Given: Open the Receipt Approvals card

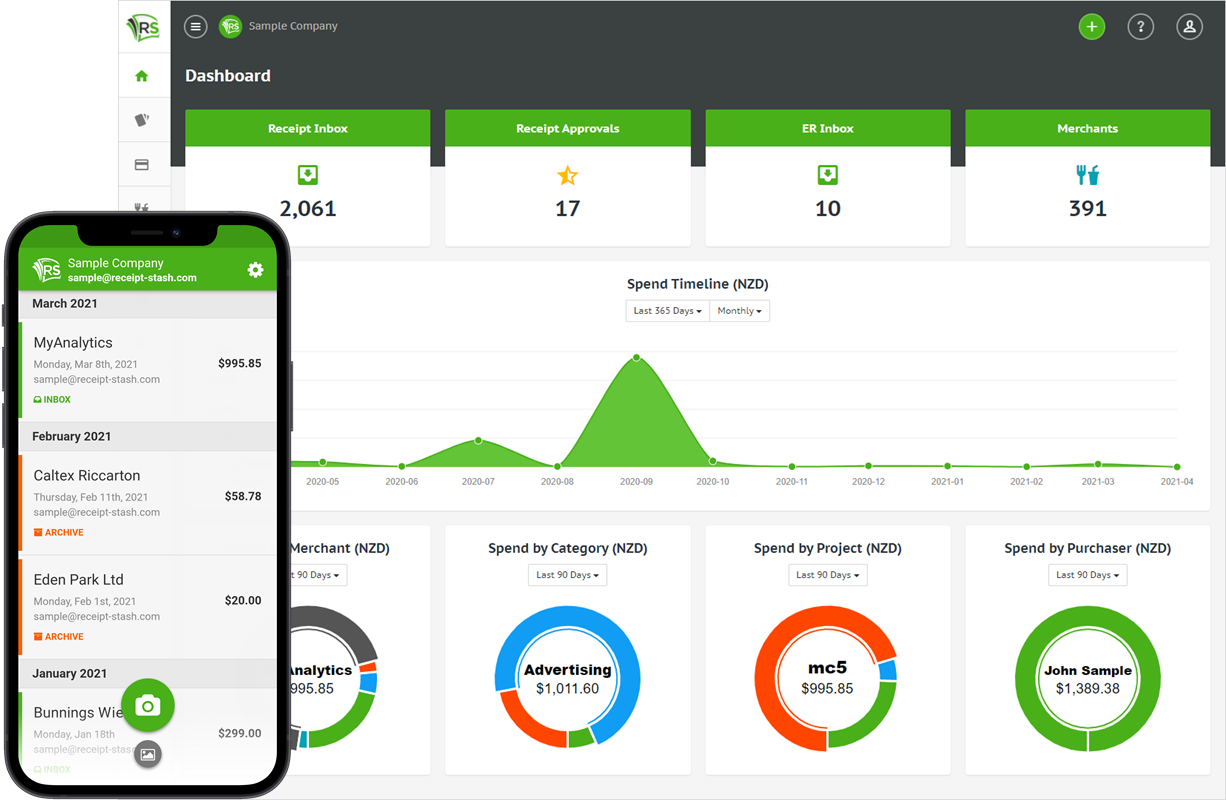Looking at the screenshot, I should 567,178.
